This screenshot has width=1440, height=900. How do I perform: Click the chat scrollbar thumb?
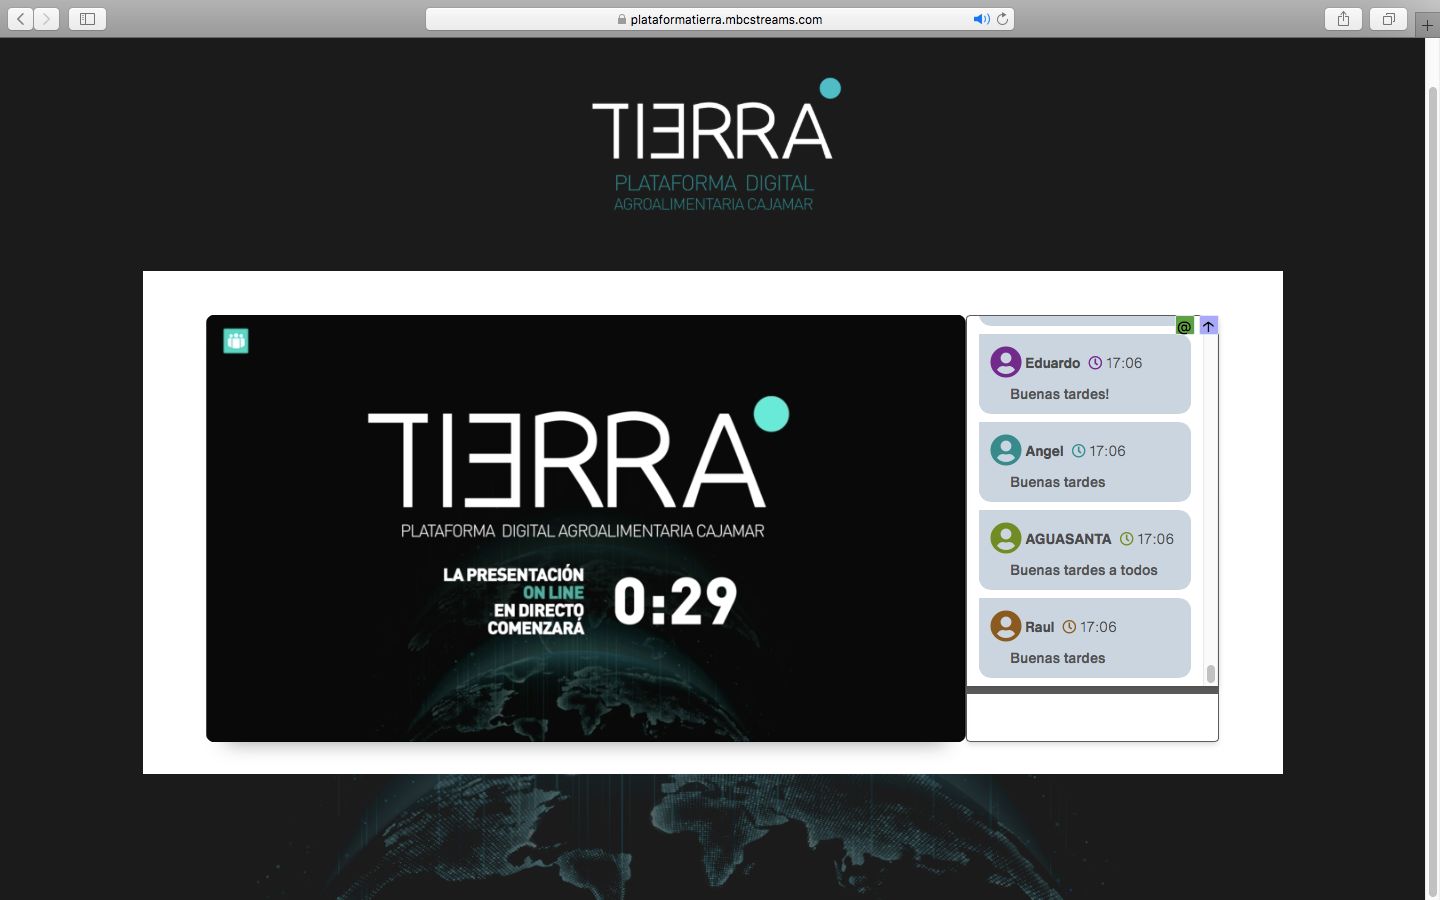pyautogui.click(x=1211, y=674)
